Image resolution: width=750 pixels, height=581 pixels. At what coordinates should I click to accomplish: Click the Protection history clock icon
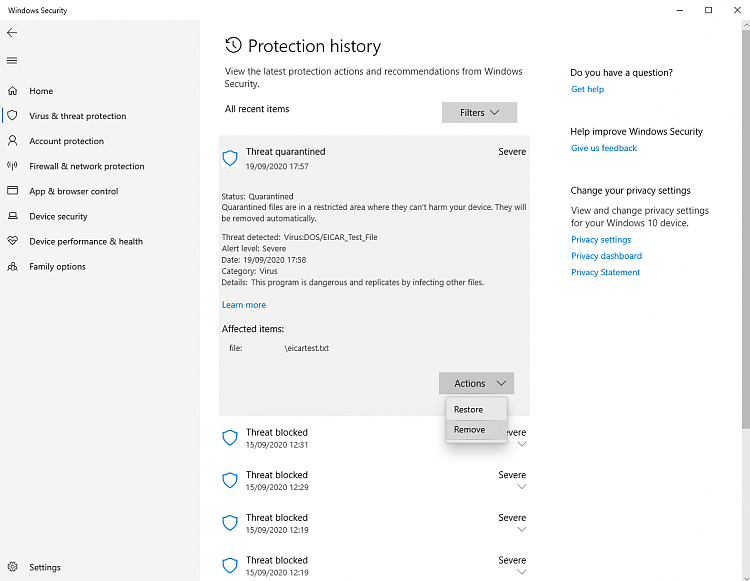coord(233,45)
